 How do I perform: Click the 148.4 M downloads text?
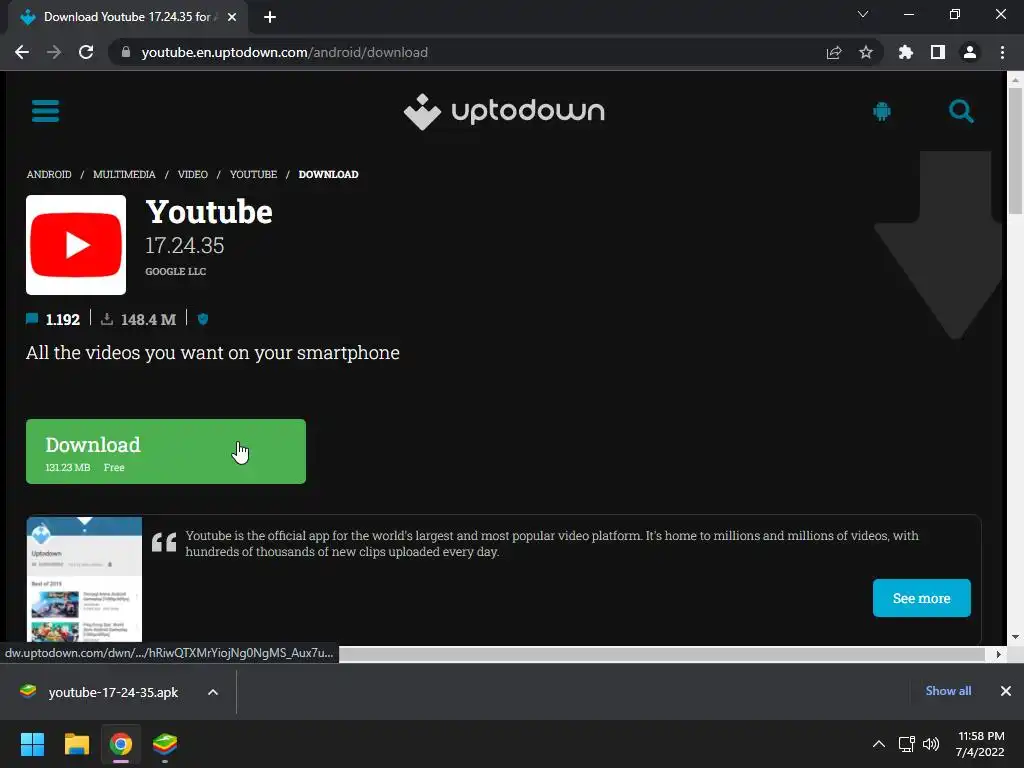[148, 319]
